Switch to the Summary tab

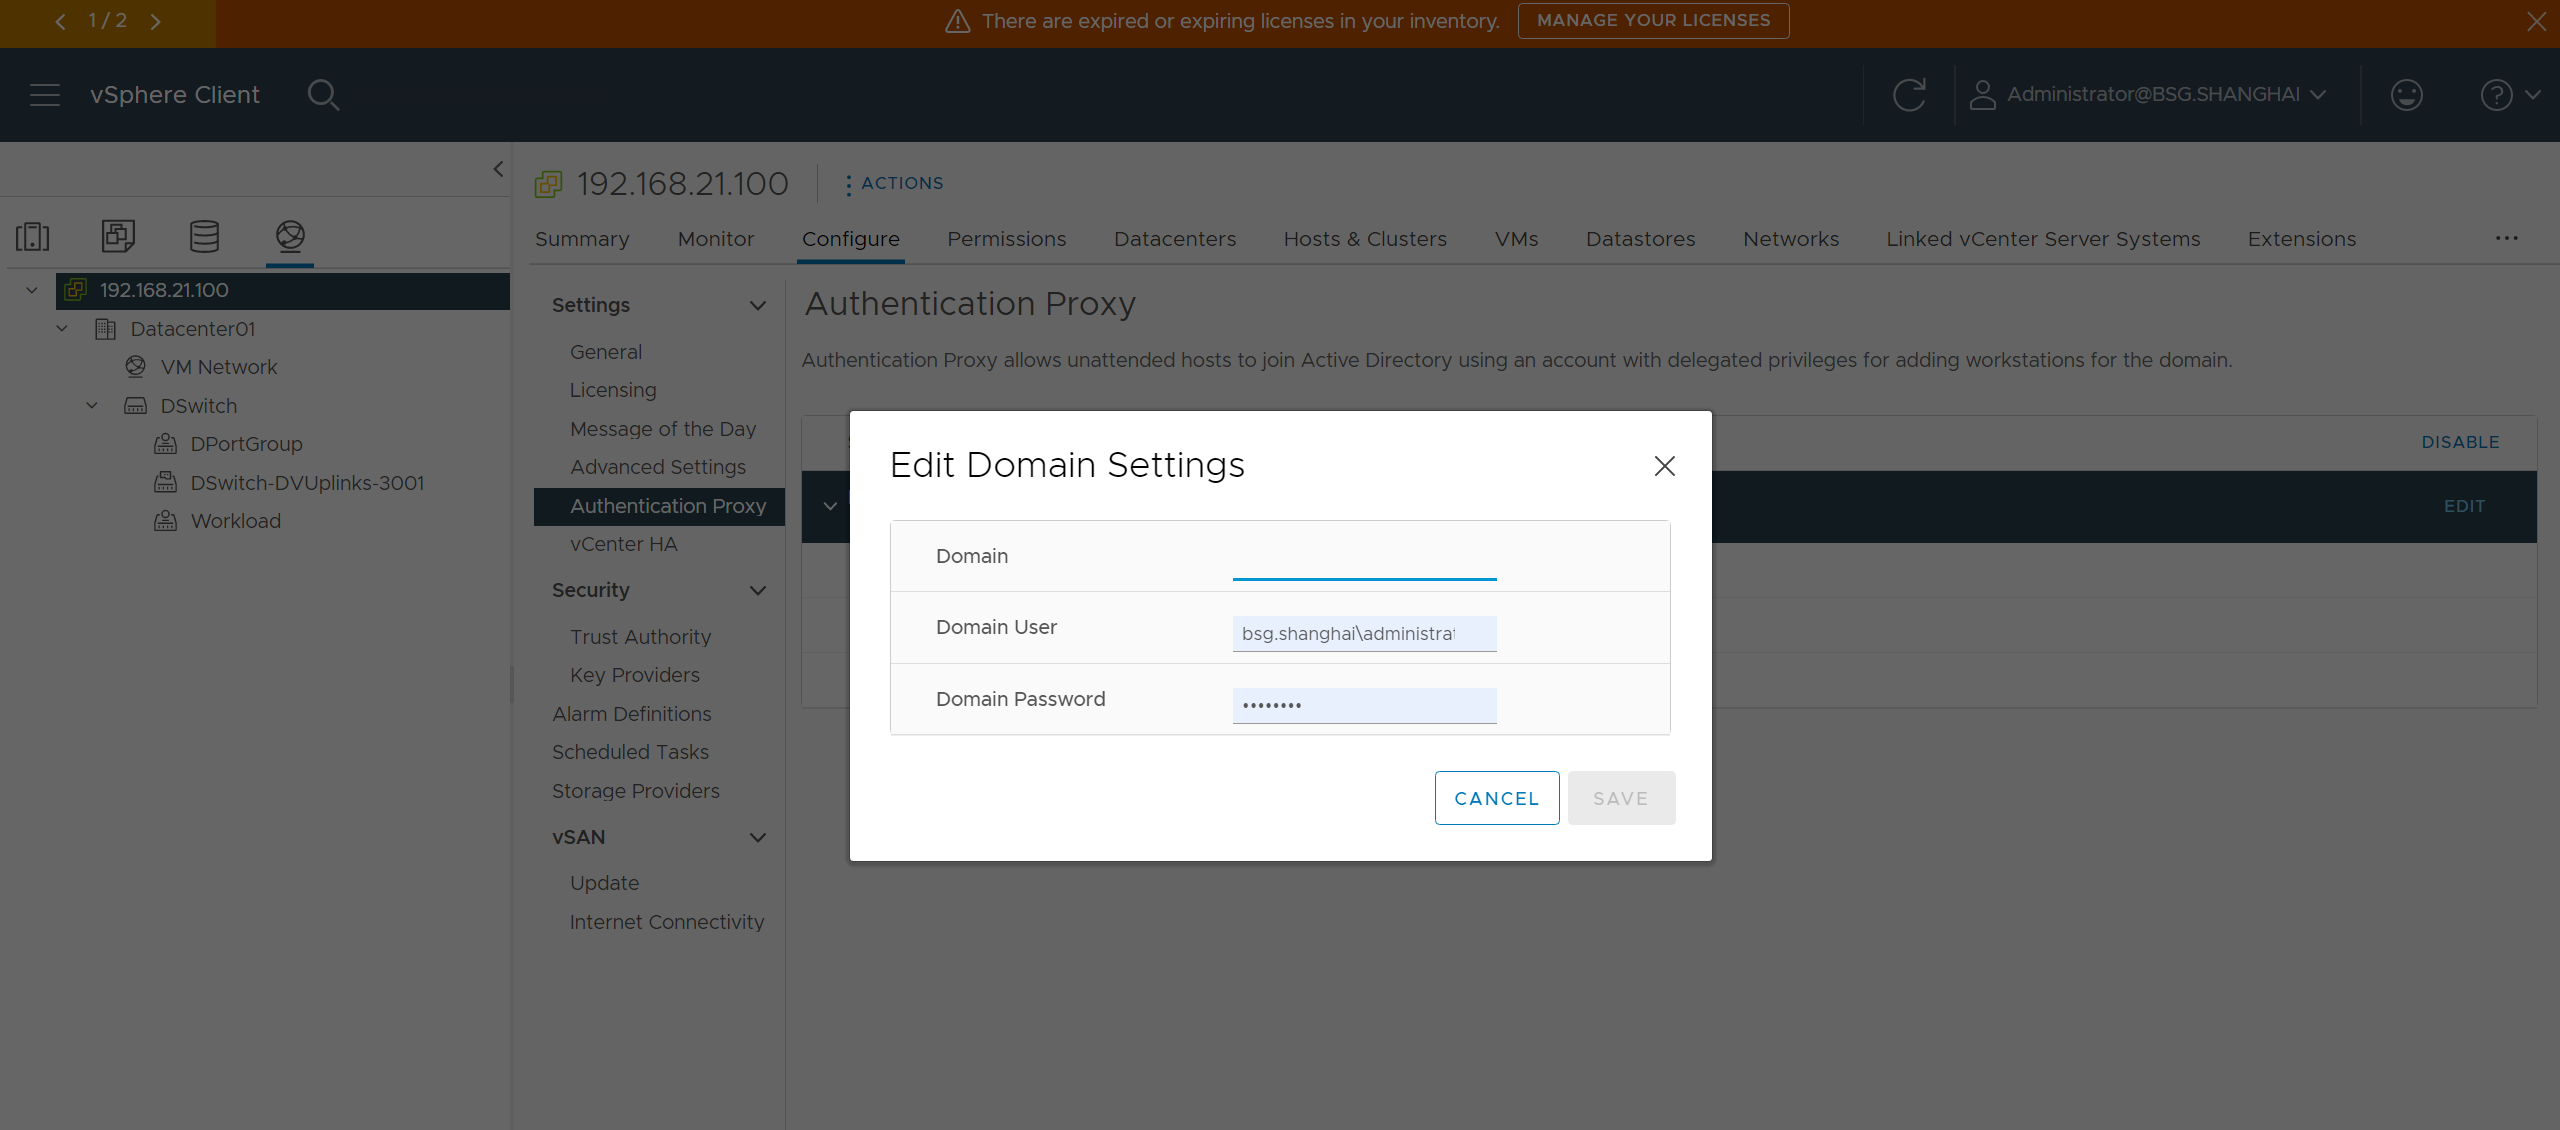coord(582,239)
